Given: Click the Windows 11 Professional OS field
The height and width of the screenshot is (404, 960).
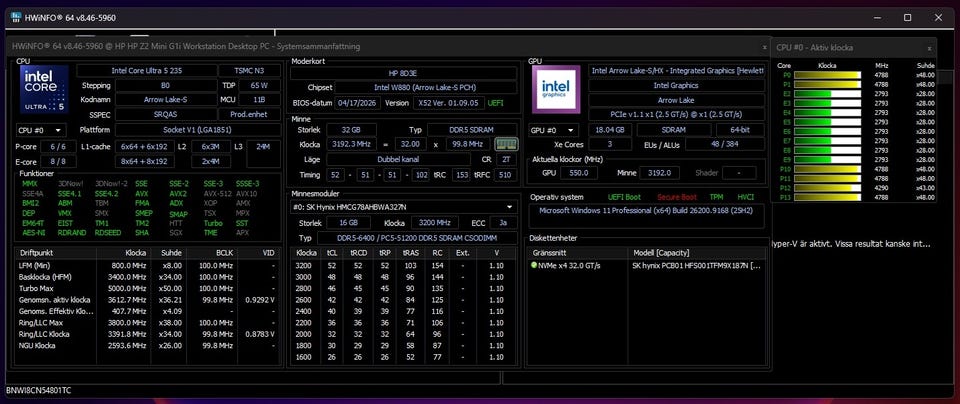Looking at the screenshot, I should click(647, 210).
